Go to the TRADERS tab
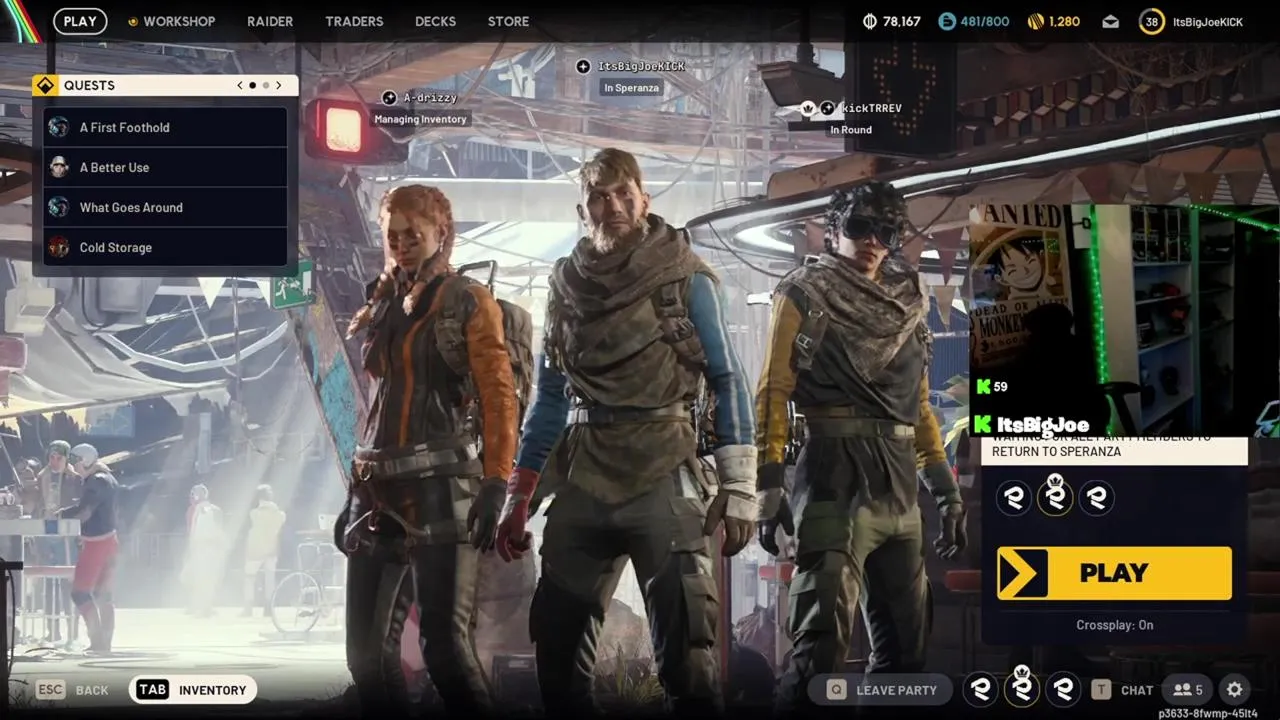 pyautogui.click(x=354, y=21)
